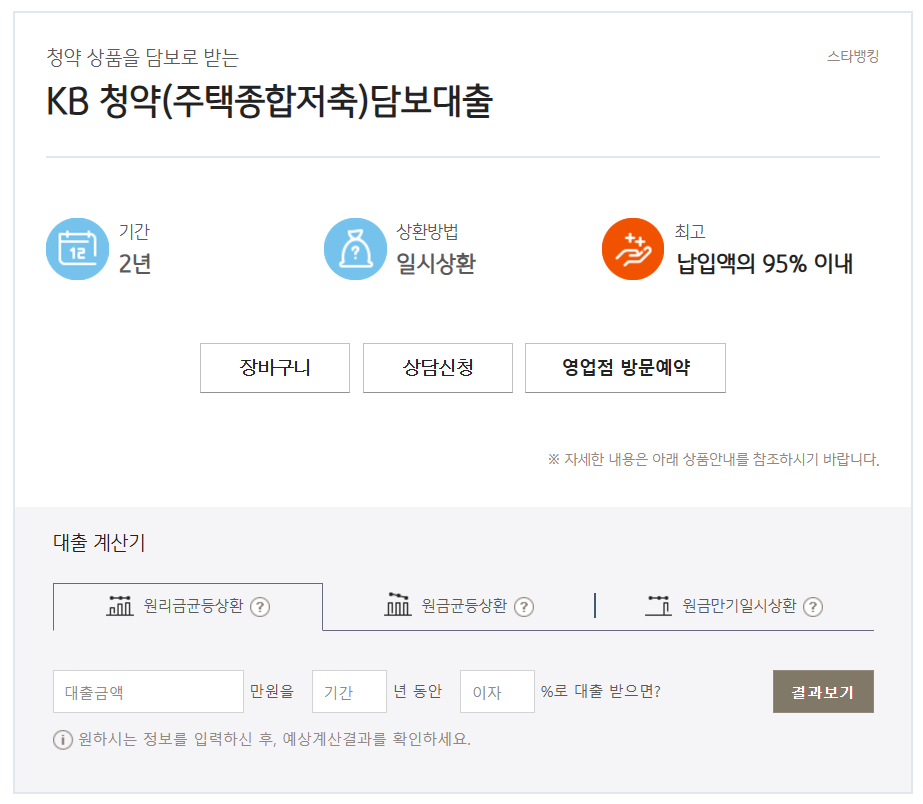Click the money bag icon for 상환방법
This screenshot has height=804, width=923.
point(355,249)
